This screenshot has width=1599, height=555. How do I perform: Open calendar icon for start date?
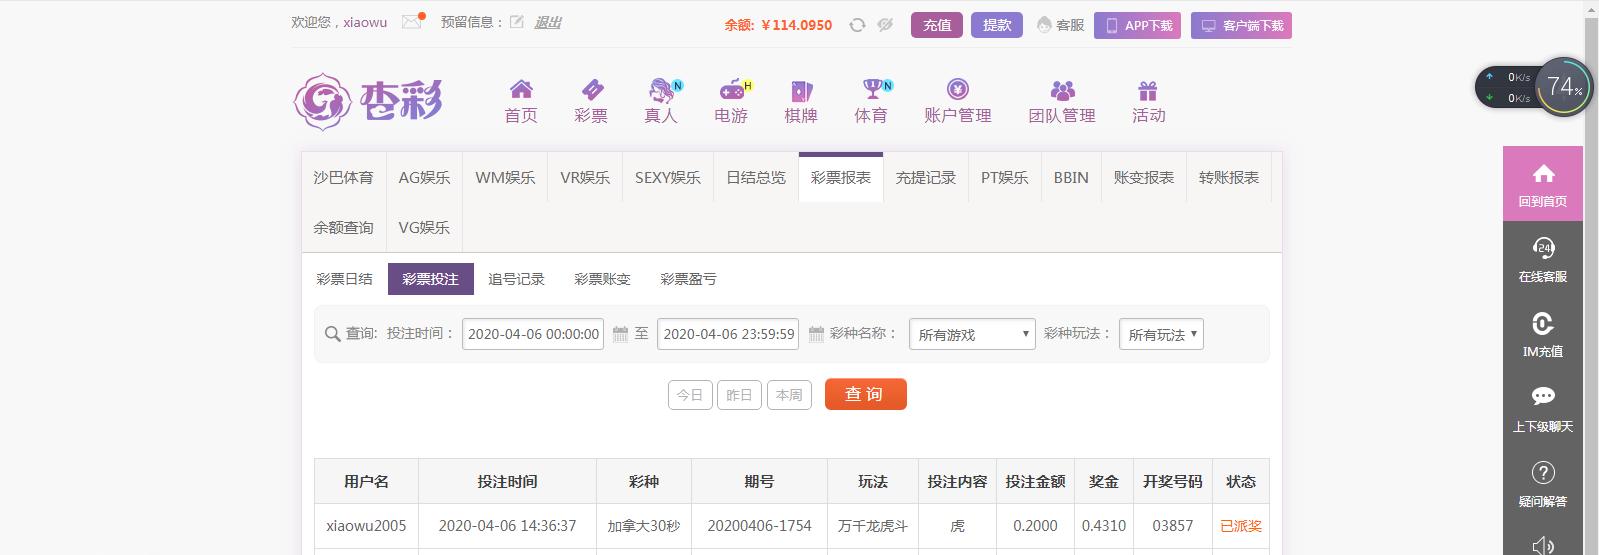[x=620, y=333]
